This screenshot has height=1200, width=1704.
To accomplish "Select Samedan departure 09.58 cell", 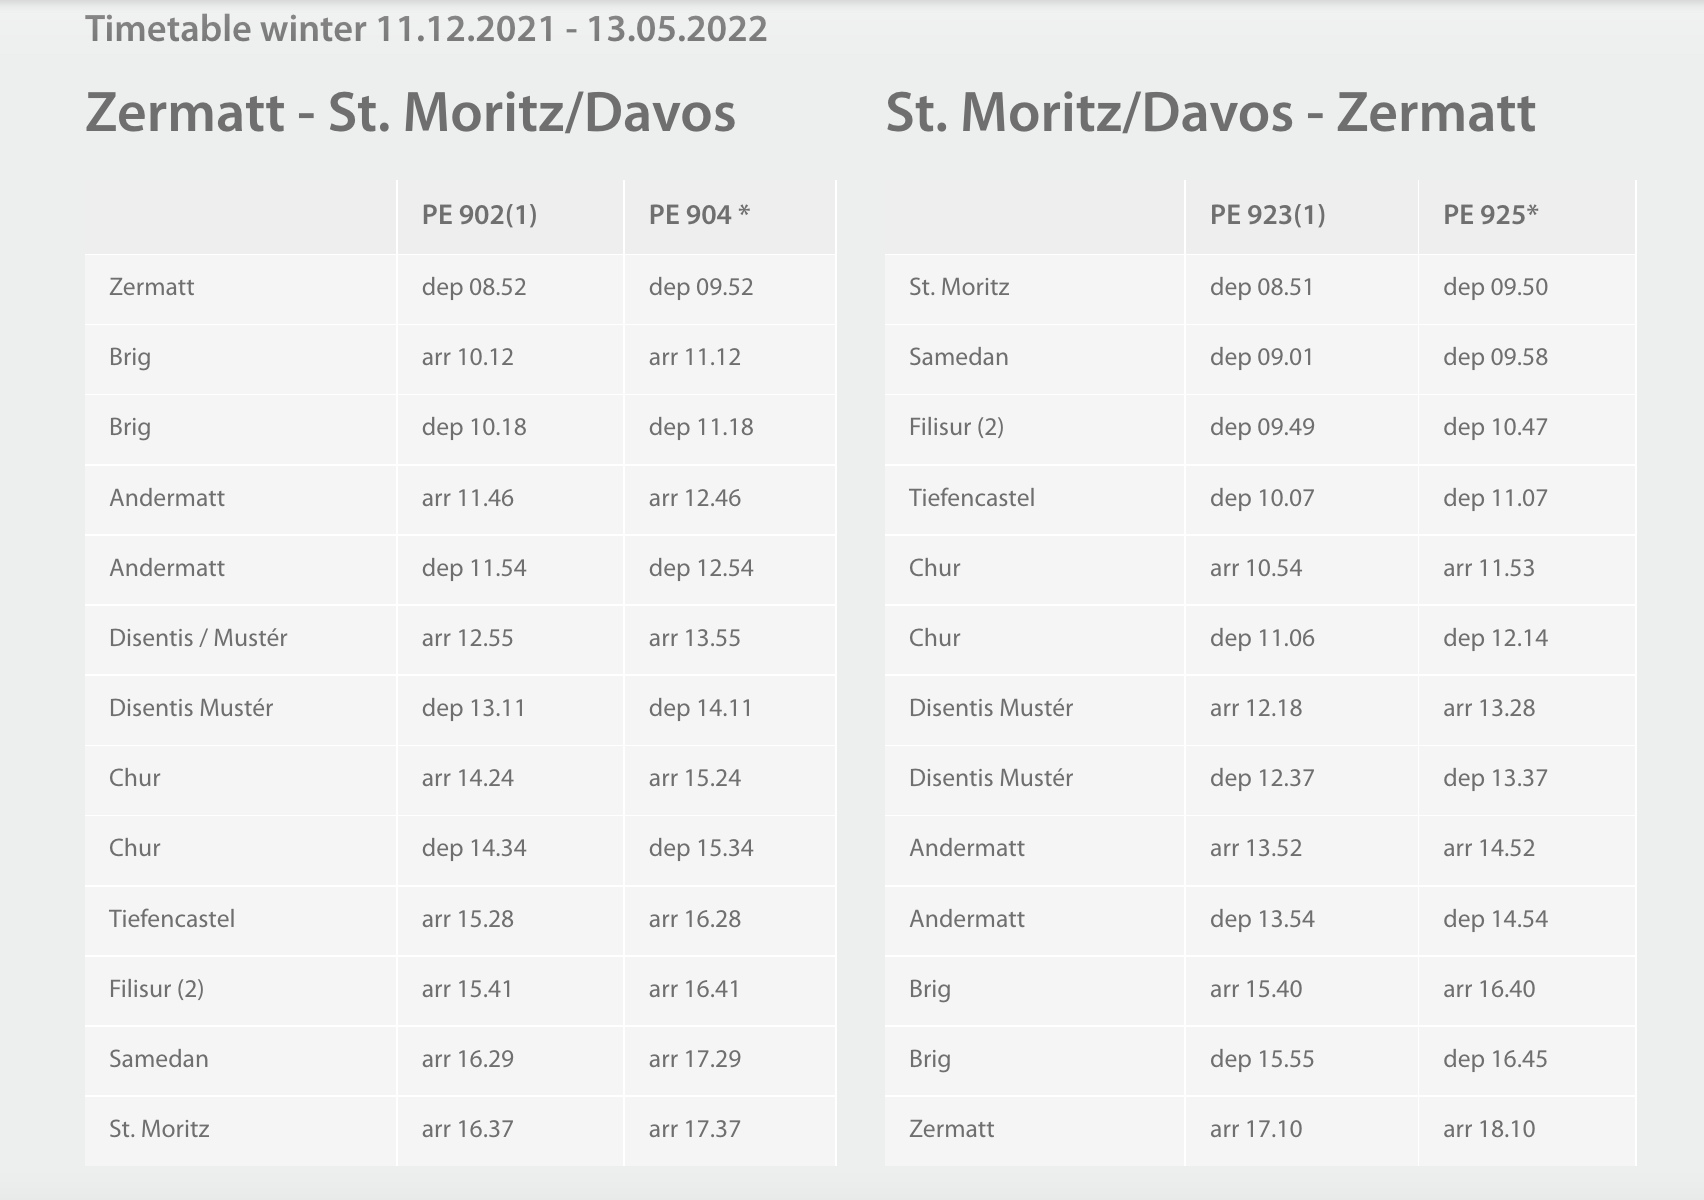I will pyautogui.click(x=1527, y=358).
